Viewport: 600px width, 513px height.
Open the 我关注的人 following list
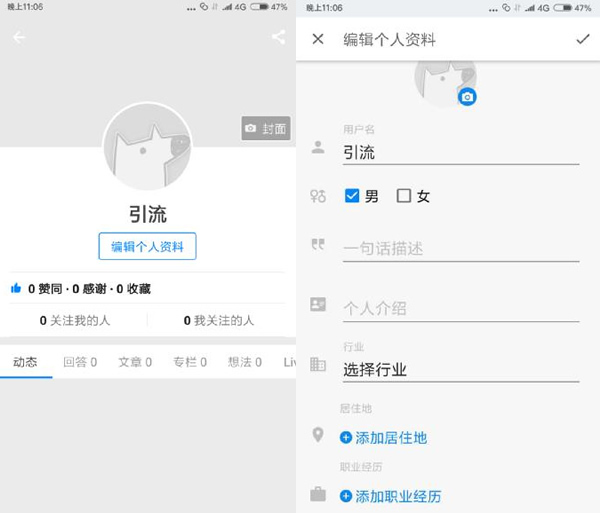[x=219, y=321]
